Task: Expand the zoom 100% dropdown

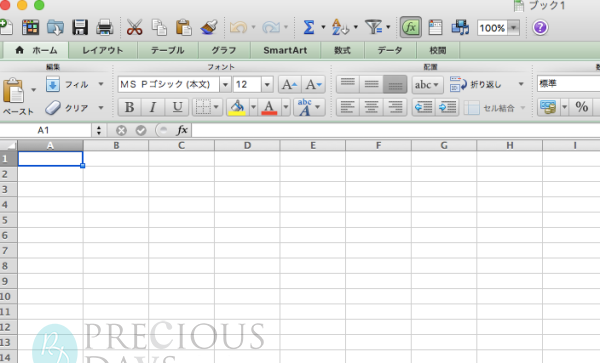Action: [x=514, y=28]
